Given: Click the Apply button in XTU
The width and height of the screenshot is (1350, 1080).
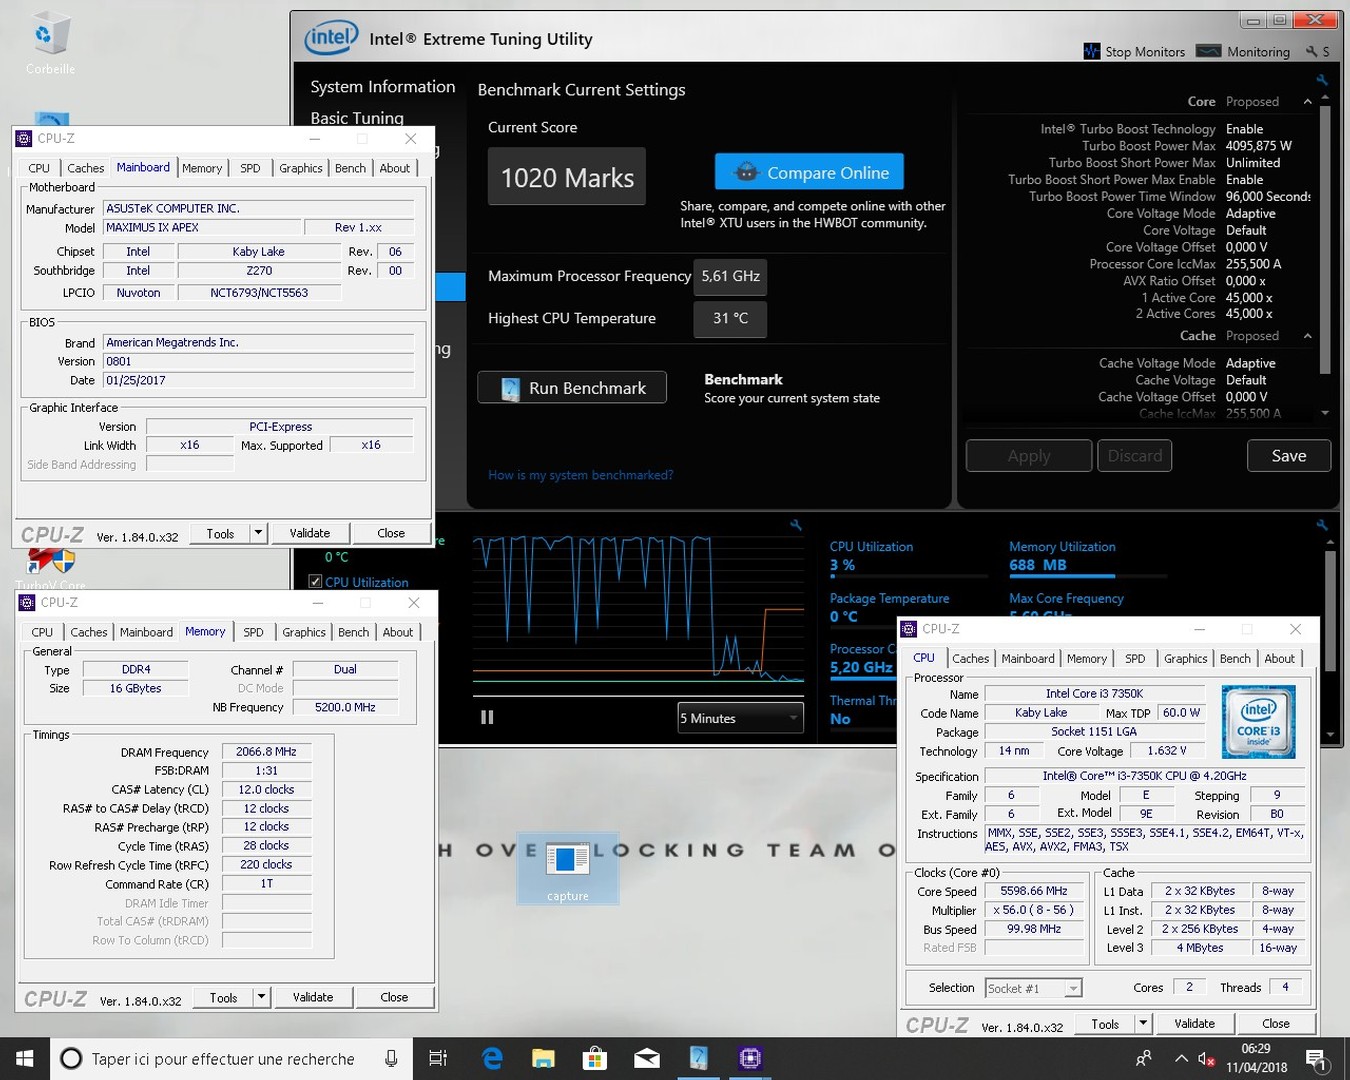Looking at the screenshot, I should click(x=1029, y=455).
